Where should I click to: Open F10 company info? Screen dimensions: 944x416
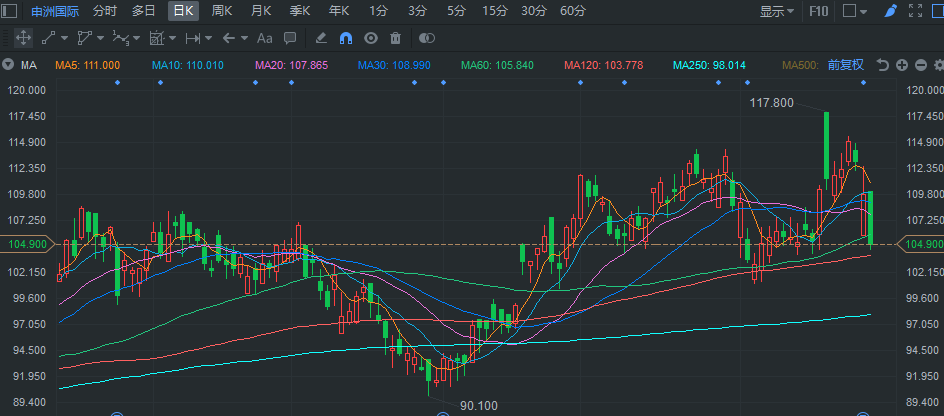click(818, 11)
